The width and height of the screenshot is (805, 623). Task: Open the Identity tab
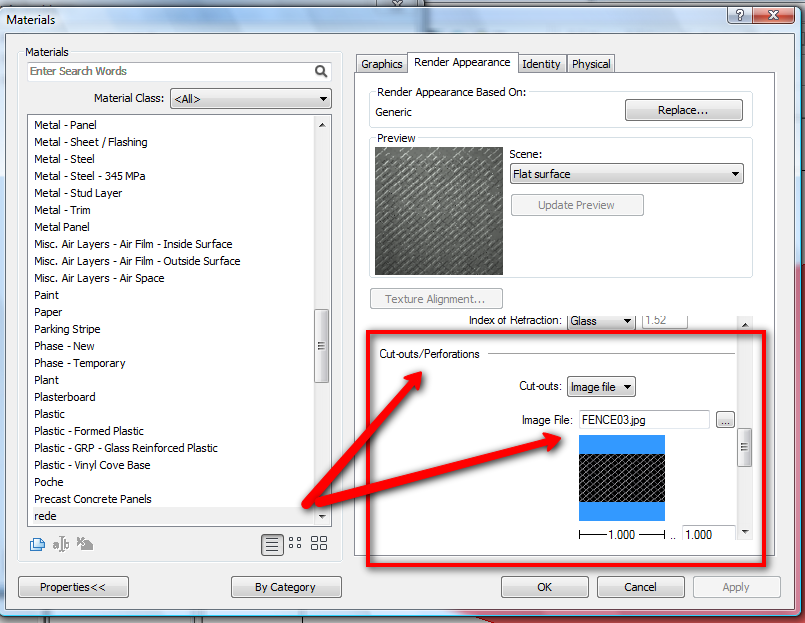(541, 64)
